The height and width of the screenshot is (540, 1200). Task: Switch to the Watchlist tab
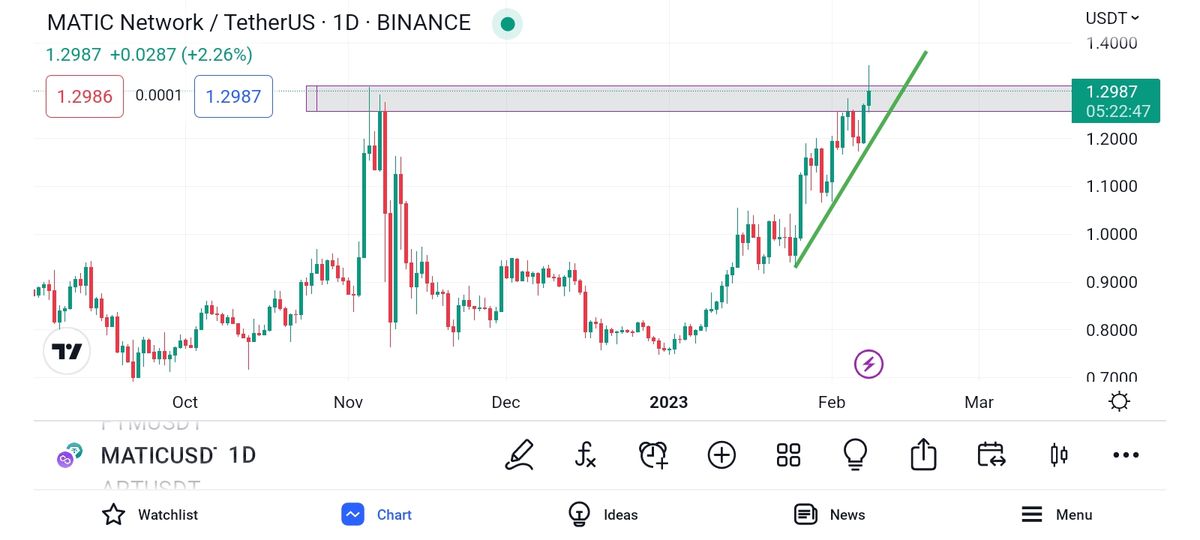150,514
